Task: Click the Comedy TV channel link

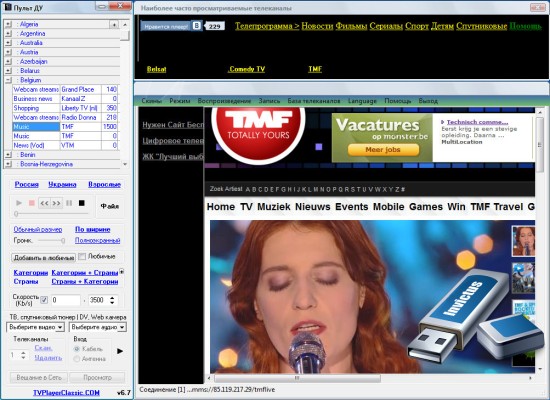Action: click(247, 69)
